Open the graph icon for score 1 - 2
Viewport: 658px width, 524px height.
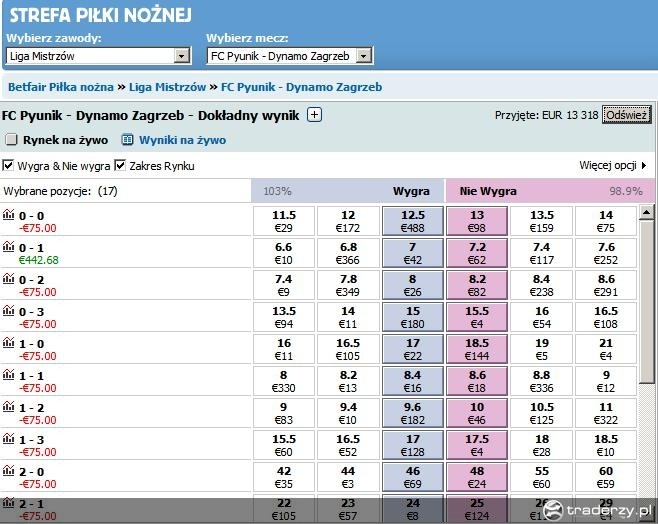click(8, 406)
